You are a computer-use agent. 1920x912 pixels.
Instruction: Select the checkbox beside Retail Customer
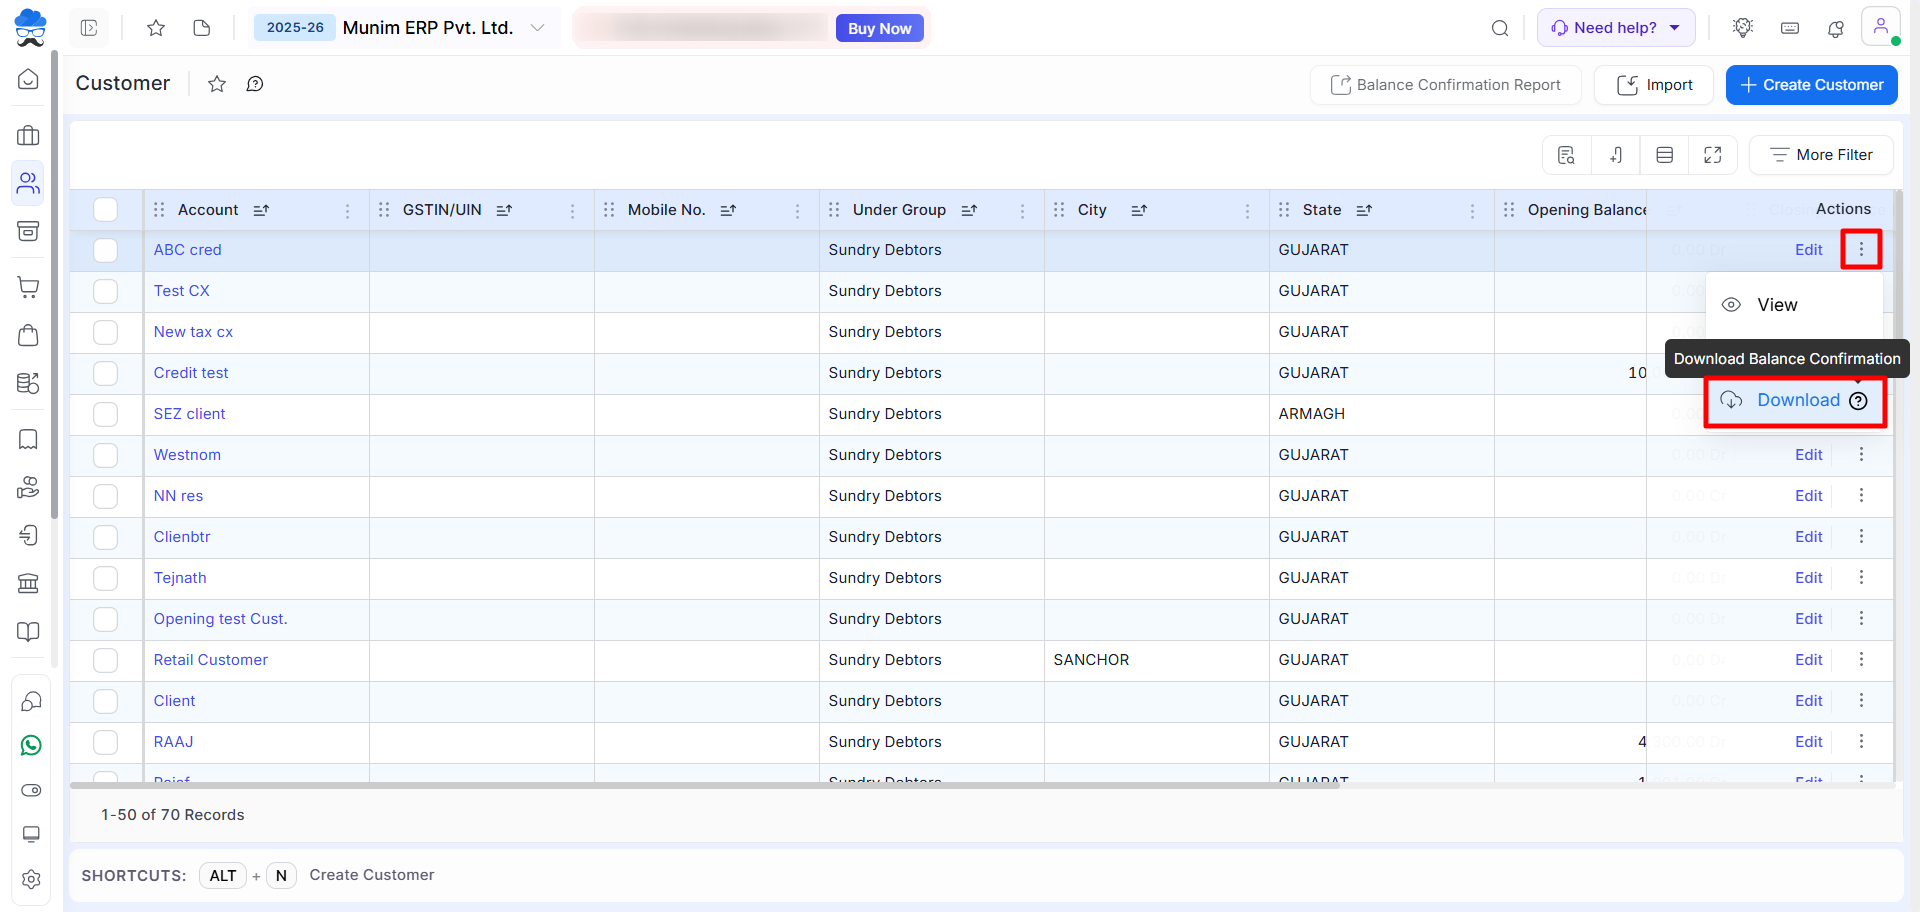tap(106, 660)
